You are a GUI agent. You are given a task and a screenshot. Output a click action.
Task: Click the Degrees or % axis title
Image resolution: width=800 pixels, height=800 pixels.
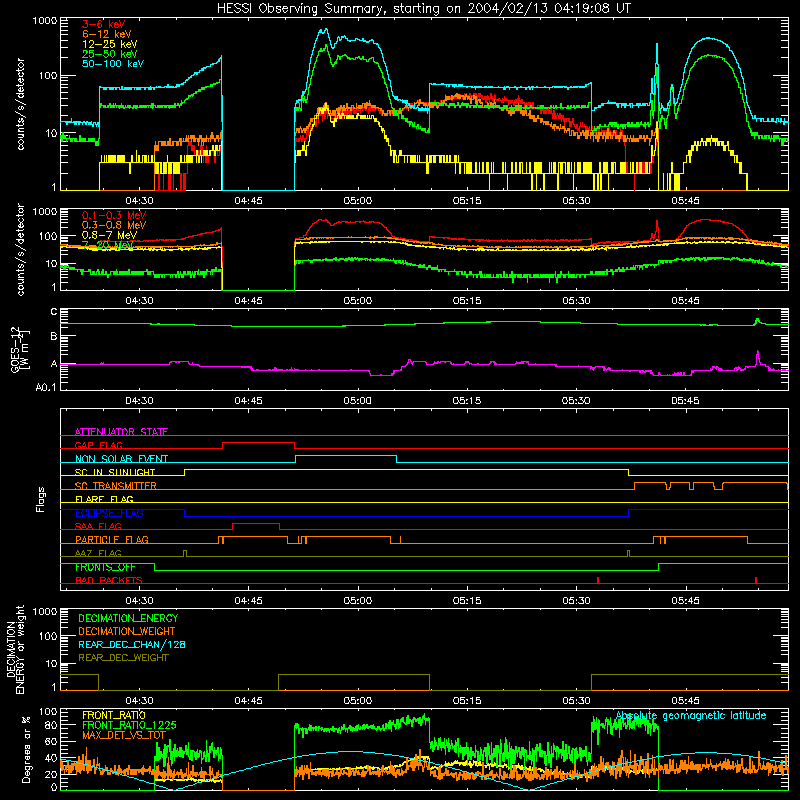pyautogui.click(x=27, y=749)
